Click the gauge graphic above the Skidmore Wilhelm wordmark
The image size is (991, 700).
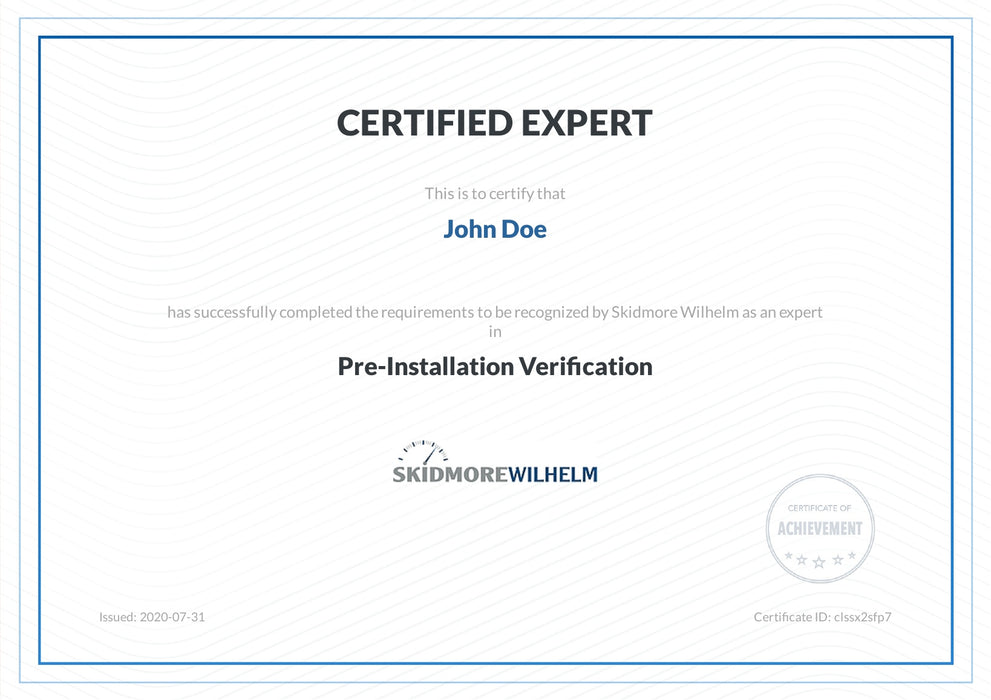point(423,452)
